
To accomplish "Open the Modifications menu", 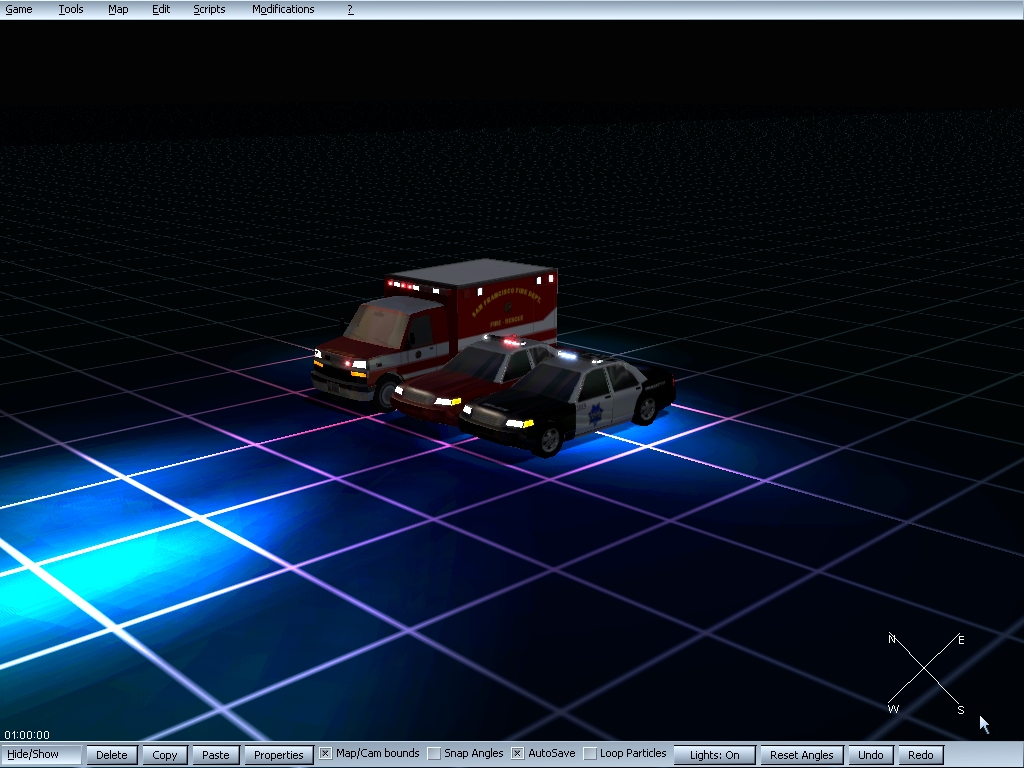I will pos(283,9).
